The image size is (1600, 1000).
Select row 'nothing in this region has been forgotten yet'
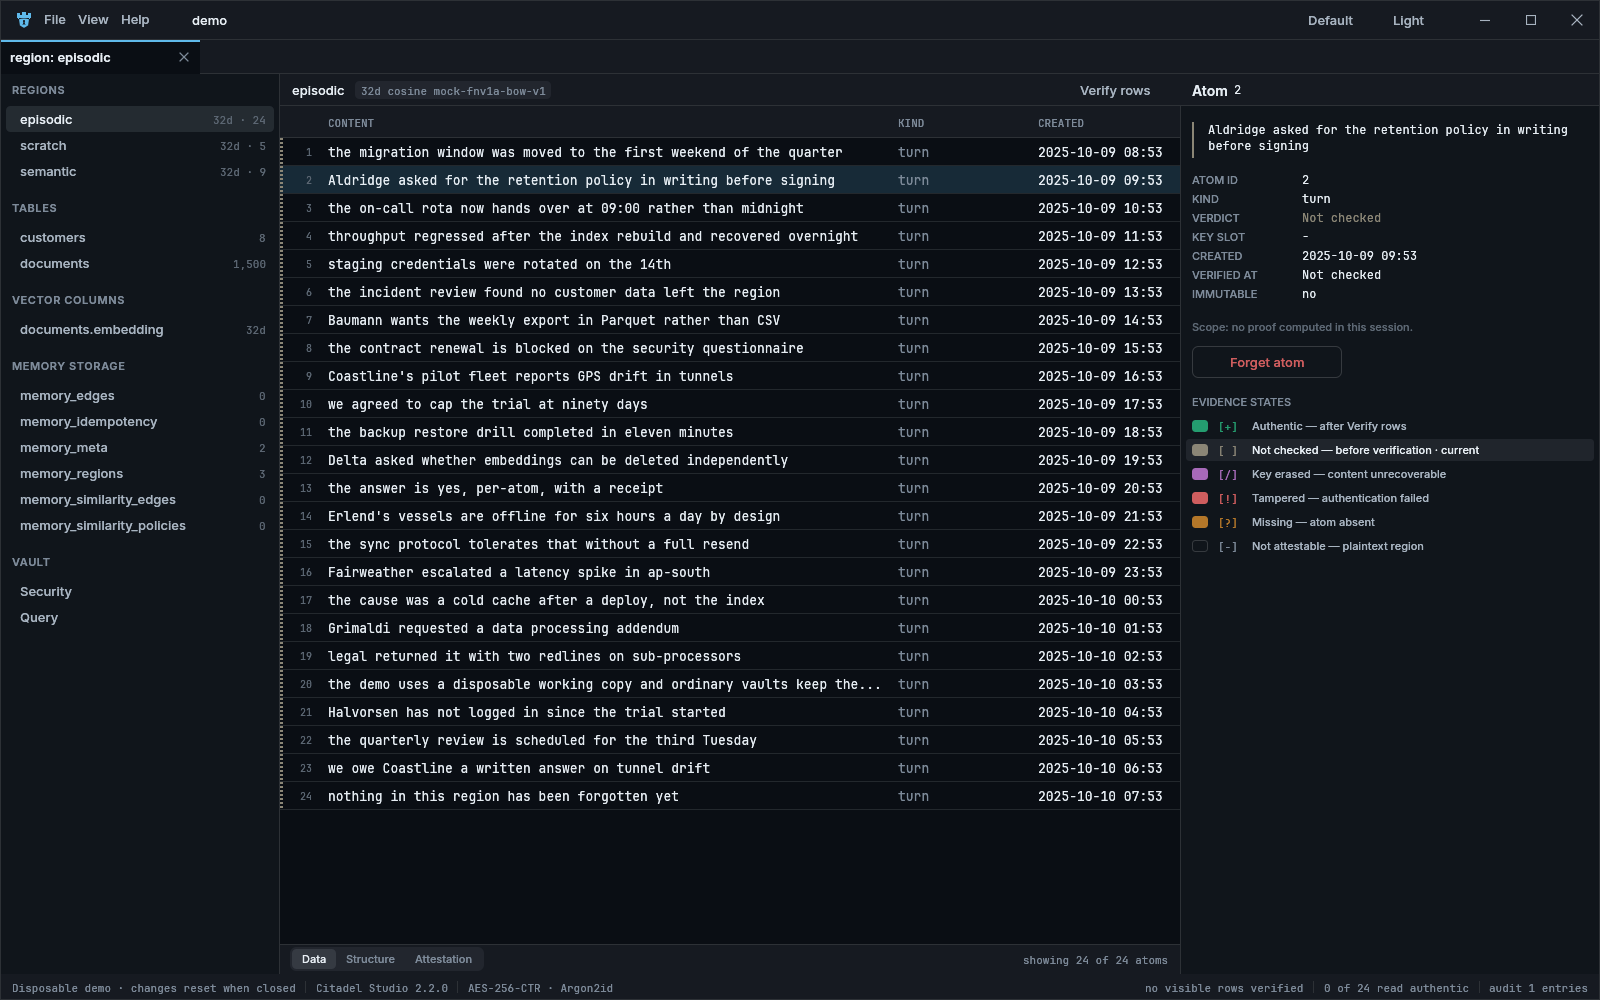(730, 796)
